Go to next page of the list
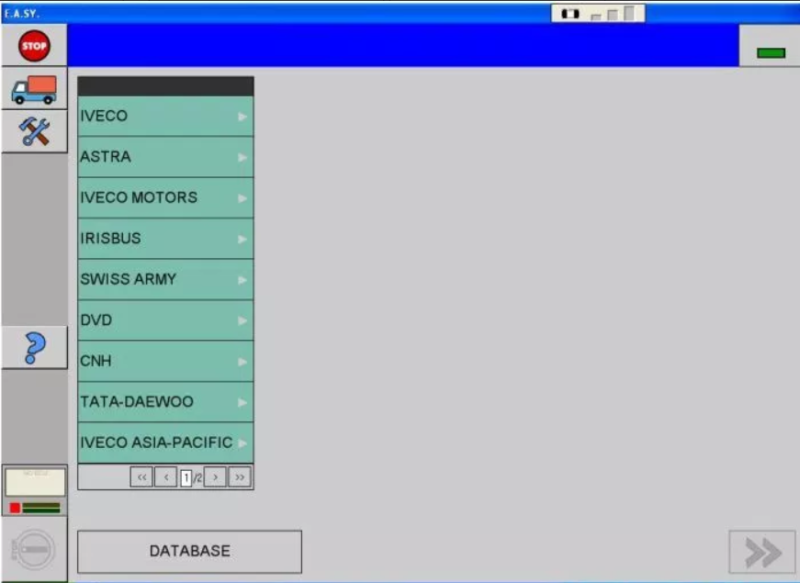 (215, 477)
